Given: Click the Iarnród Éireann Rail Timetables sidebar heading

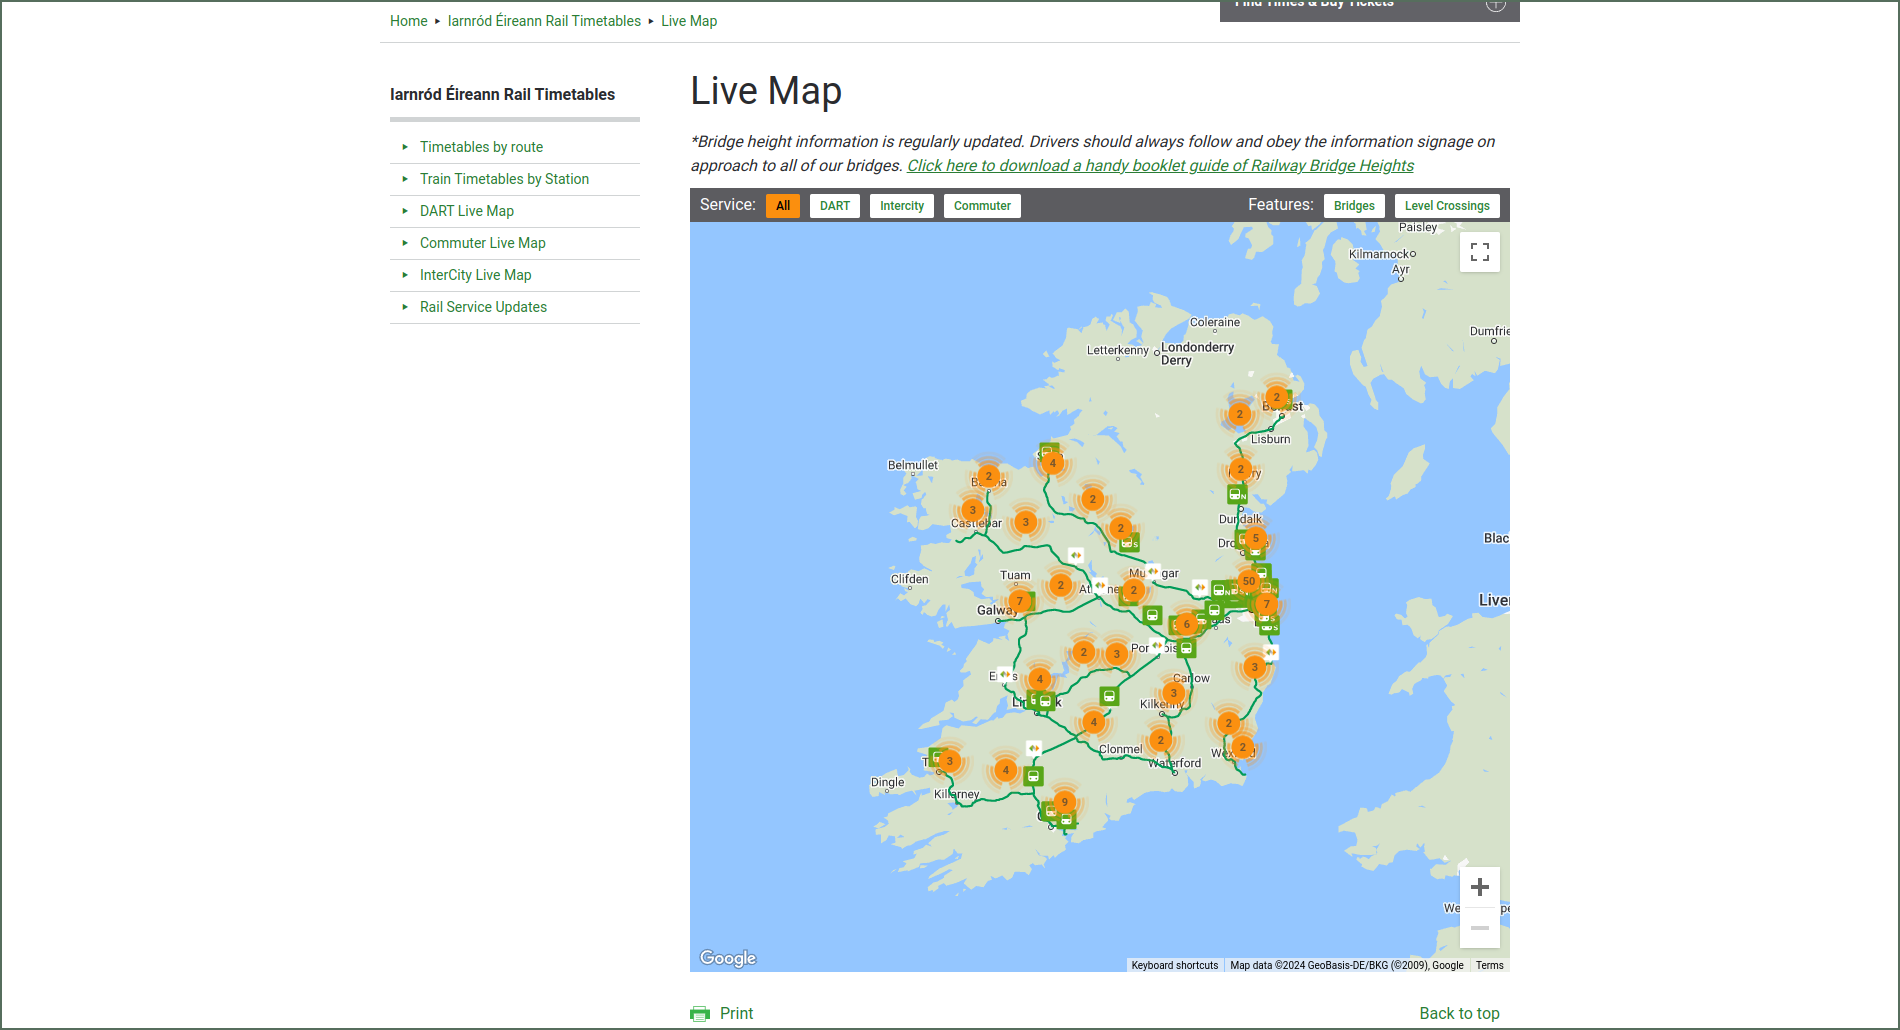Looking at the screenshot, I should (x=502, y=95).
